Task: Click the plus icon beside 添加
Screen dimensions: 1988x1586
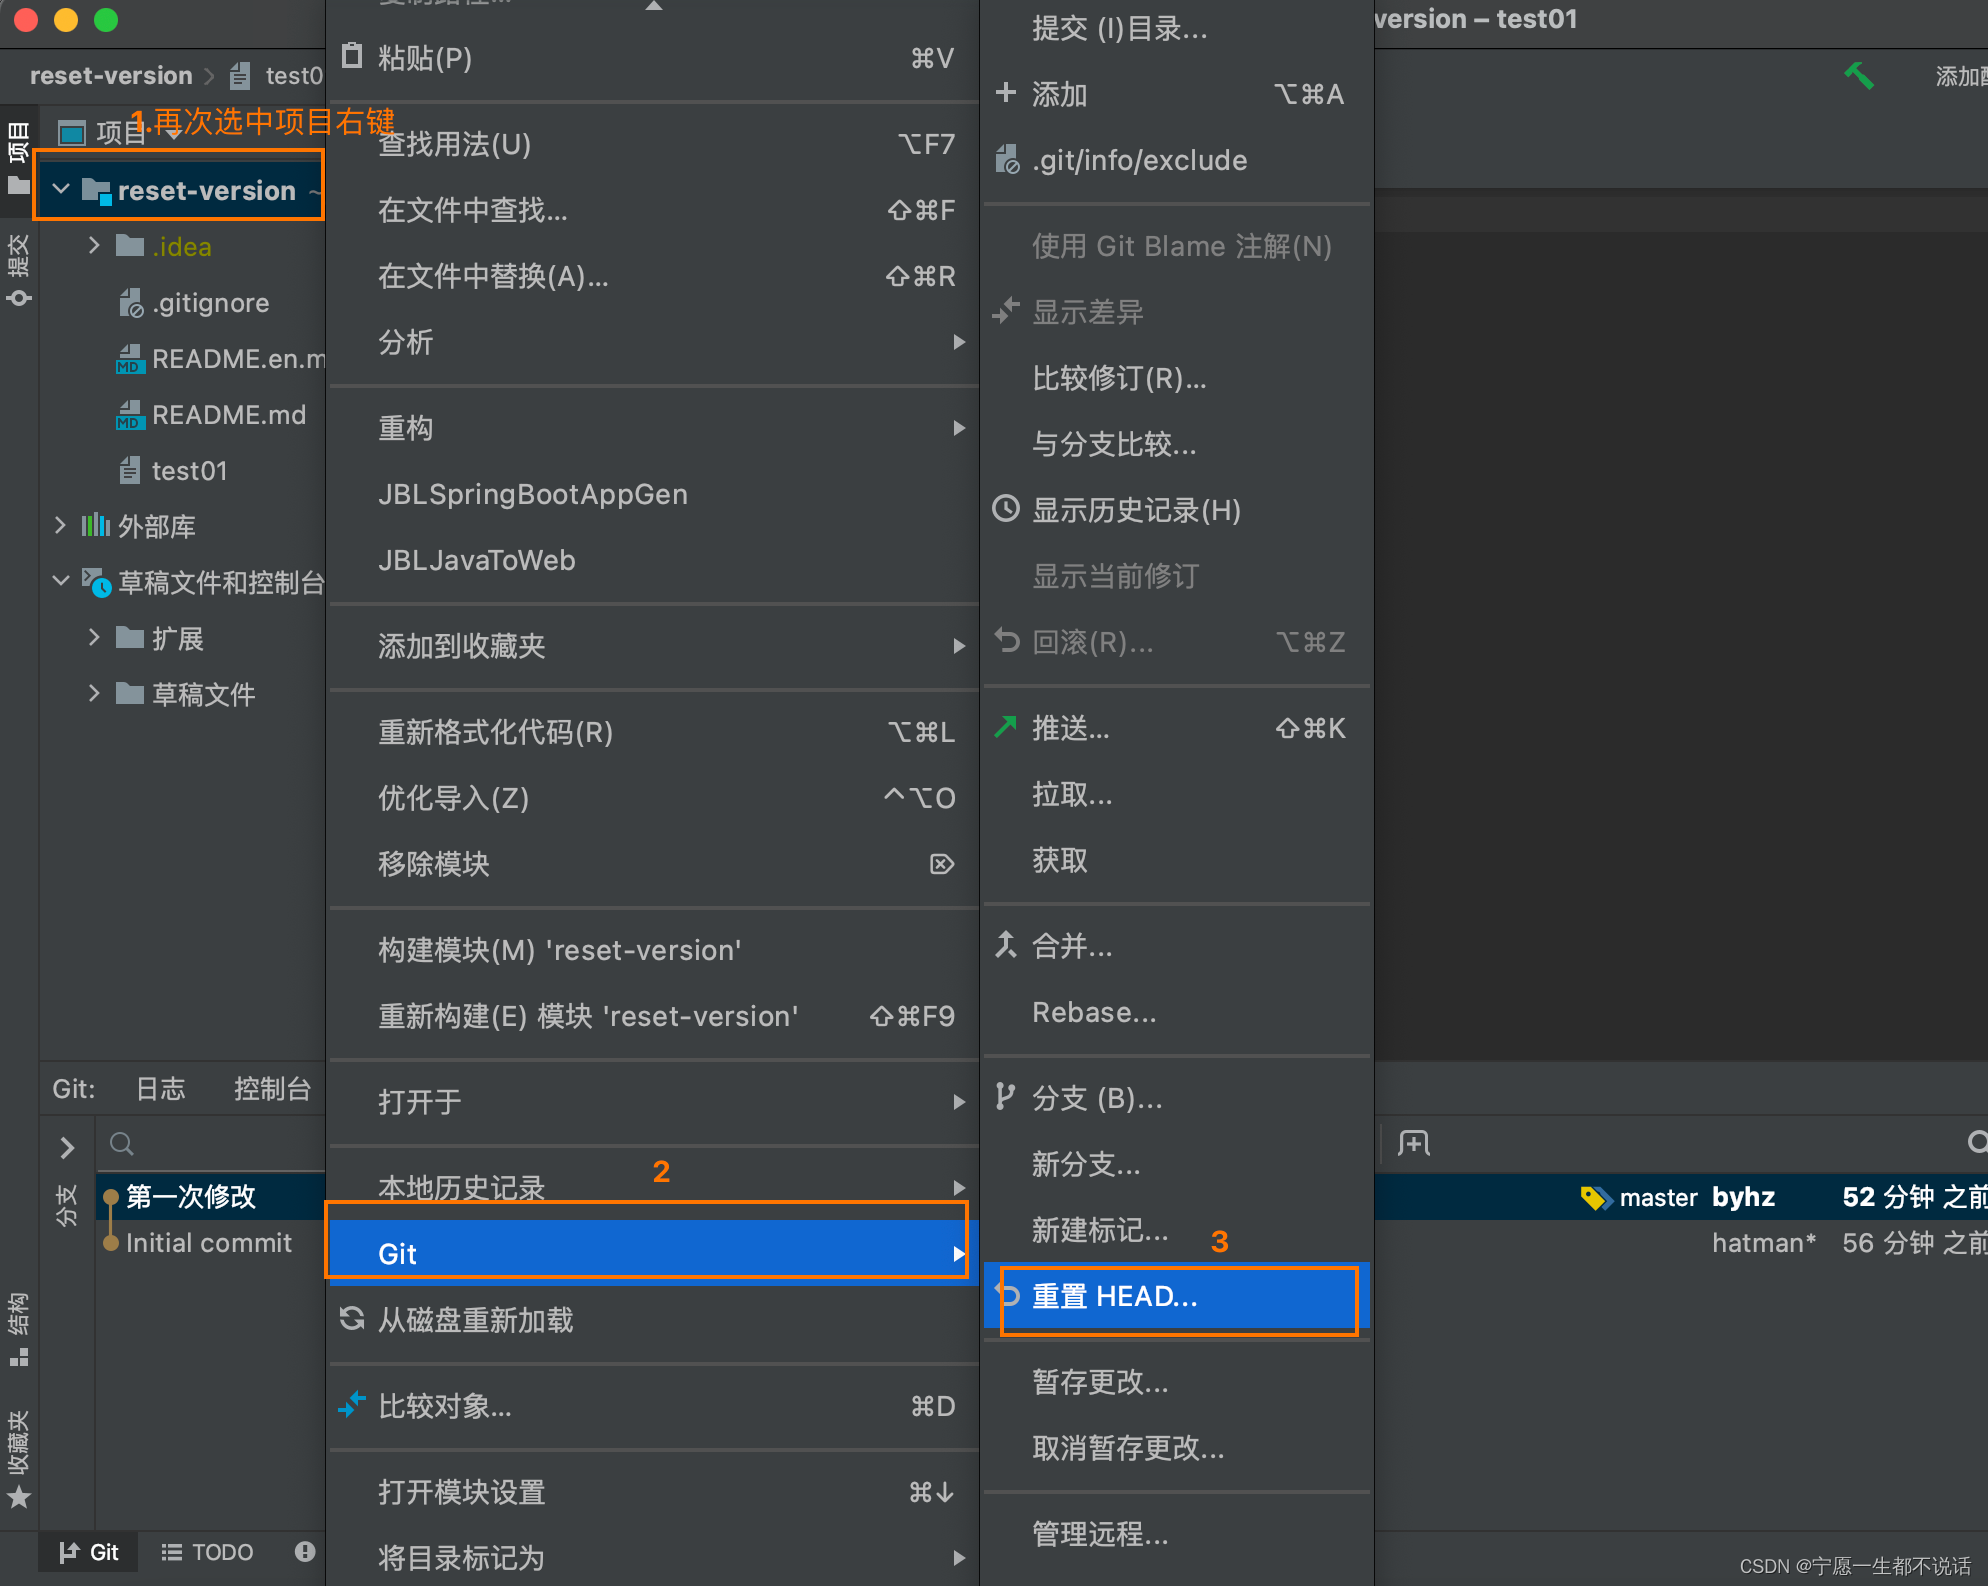Action: coord(1006,93)
